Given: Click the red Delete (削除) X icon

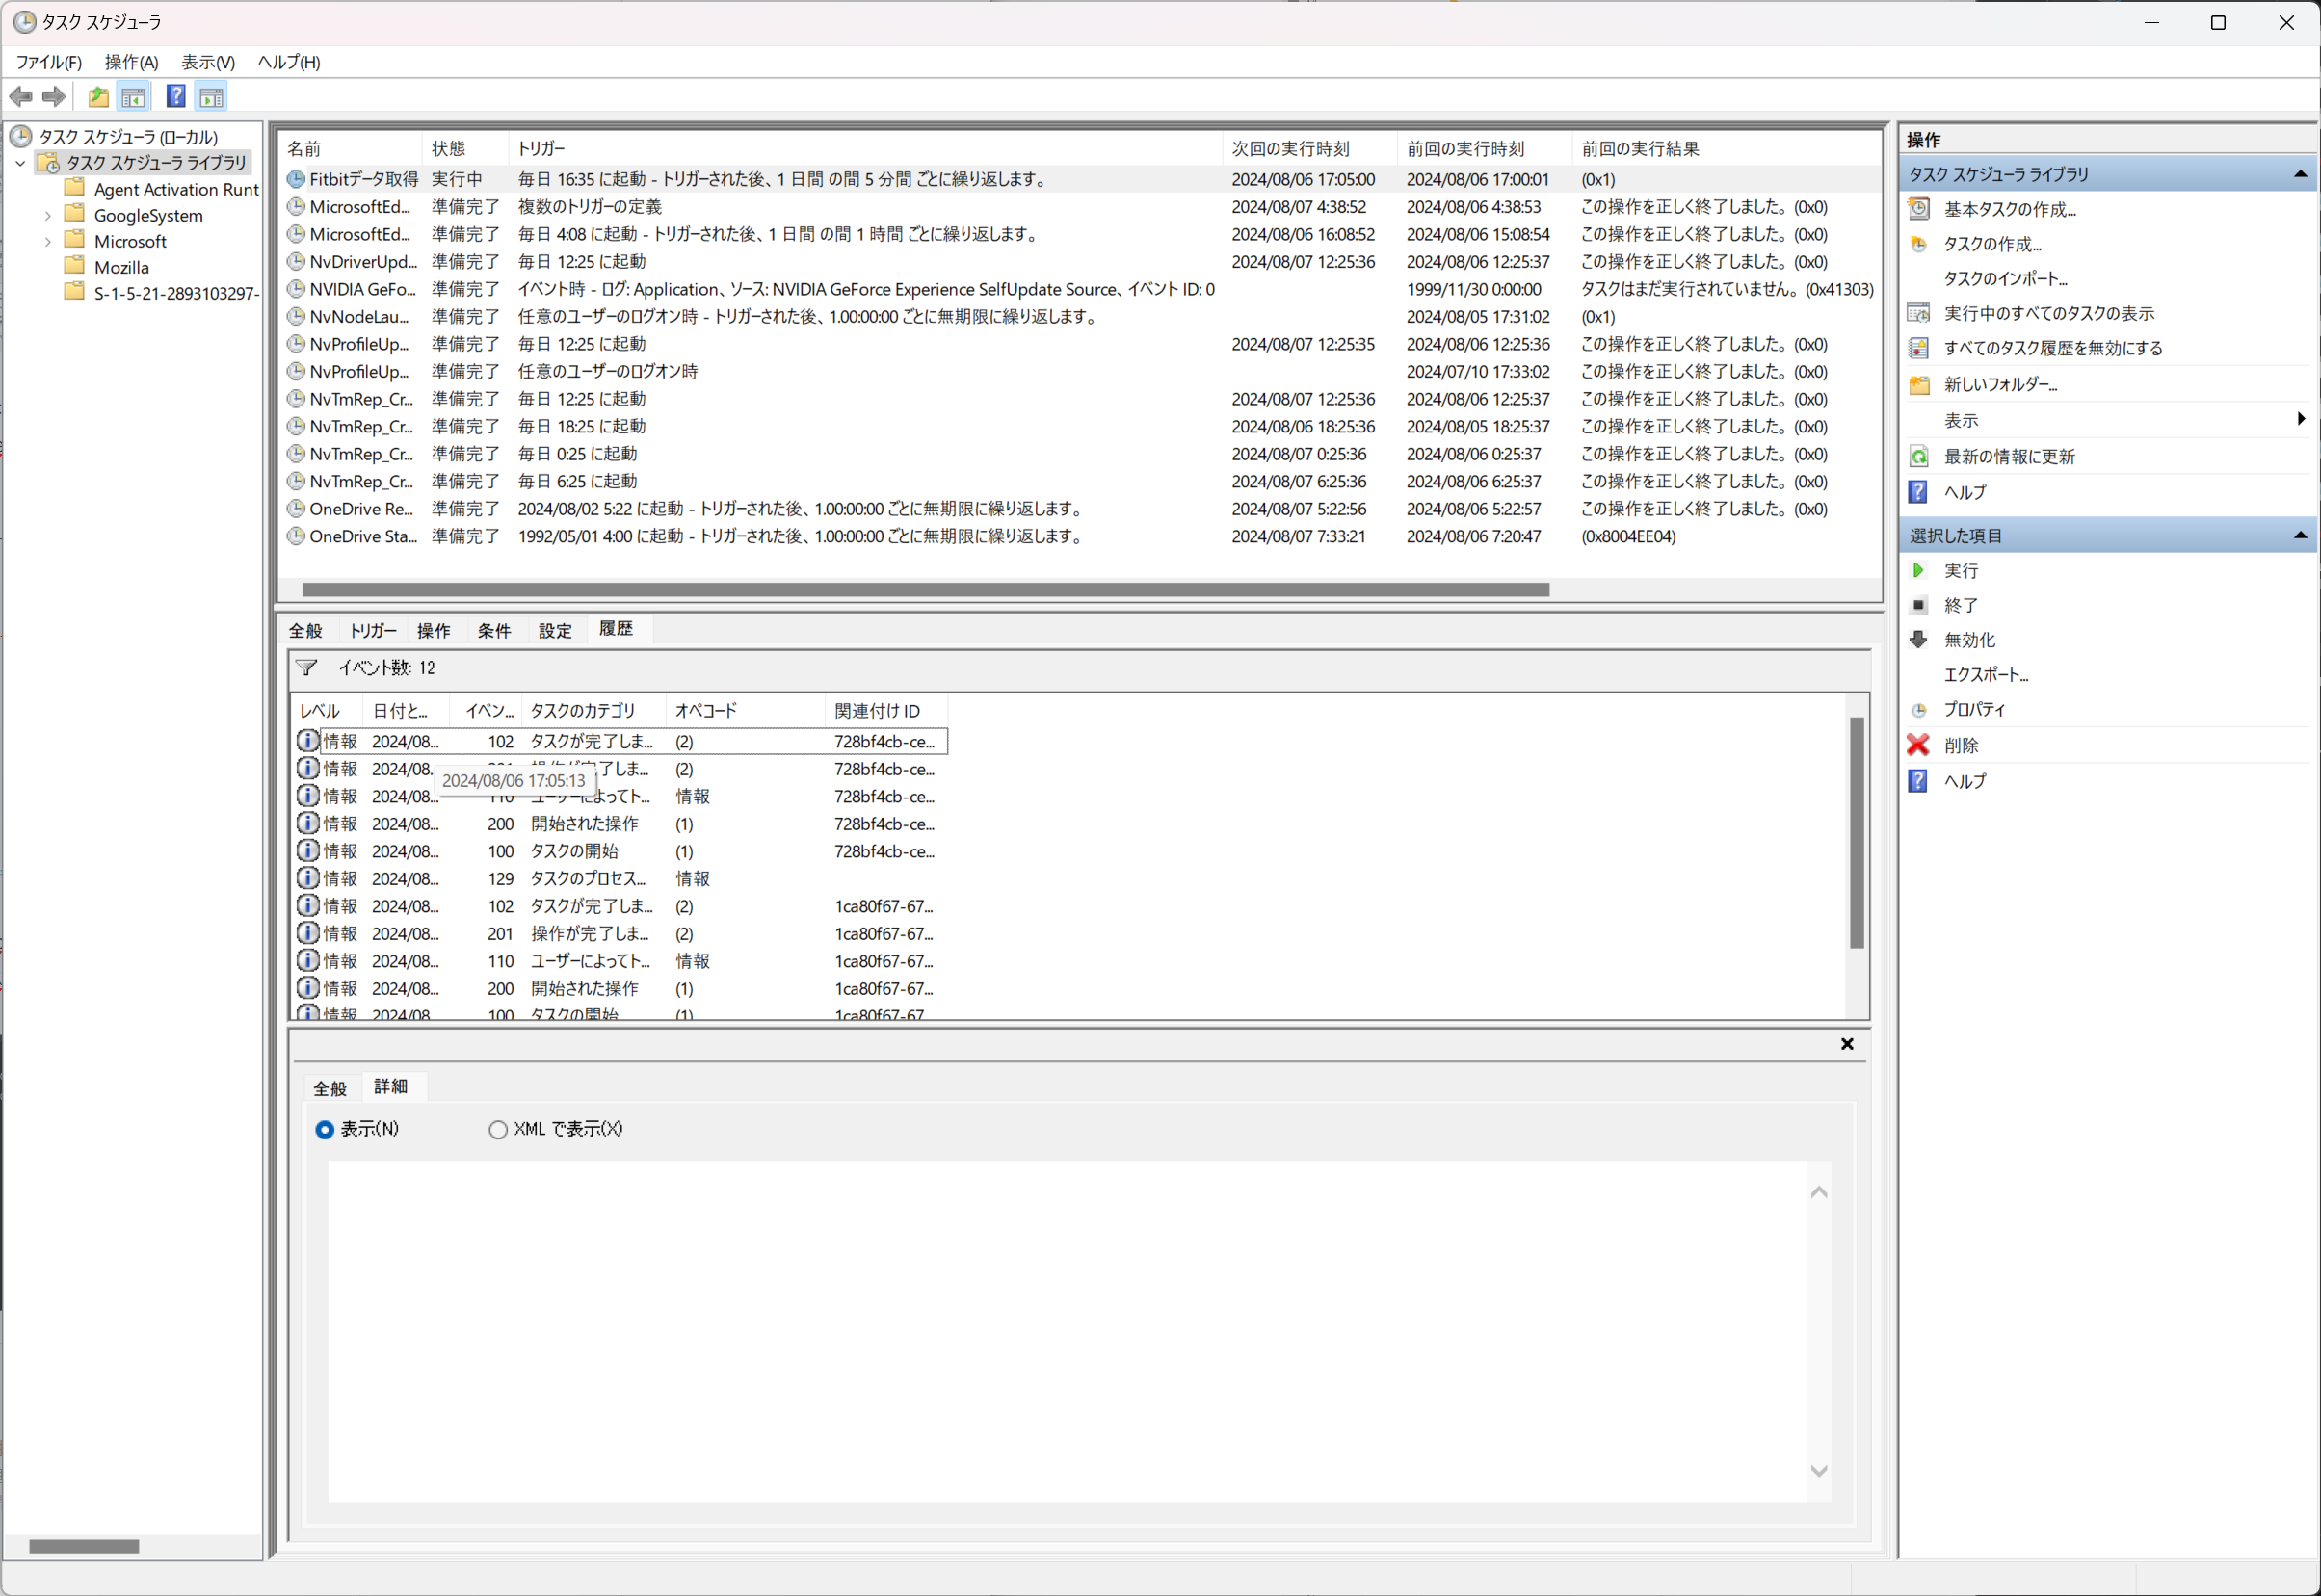Looking at the screenshot, I should coord(1918,745).
